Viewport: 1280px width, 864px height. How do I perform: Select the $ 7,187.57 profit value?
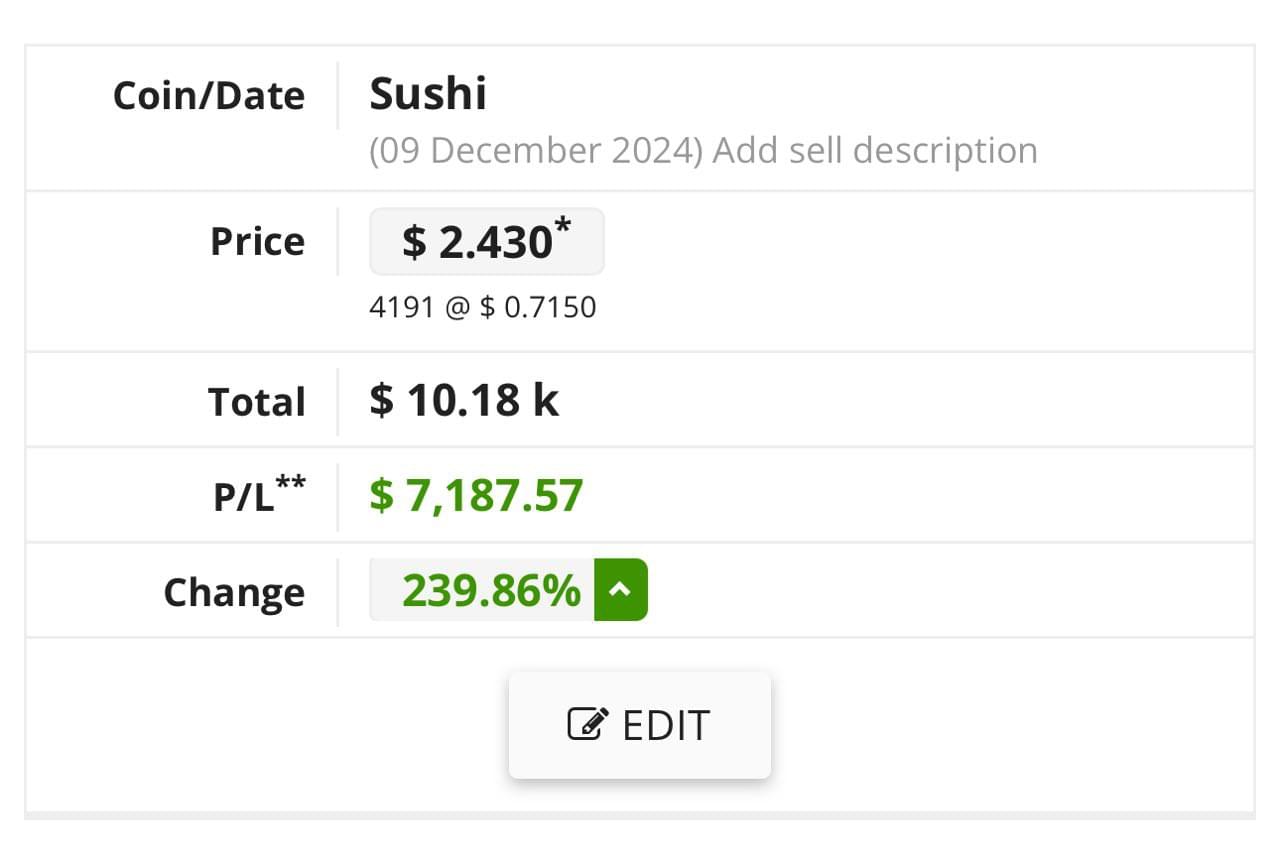[476, 496]
